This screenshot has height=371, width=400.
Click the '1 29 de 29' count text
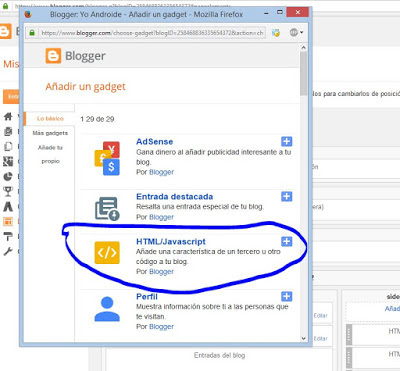pos(97,119)
